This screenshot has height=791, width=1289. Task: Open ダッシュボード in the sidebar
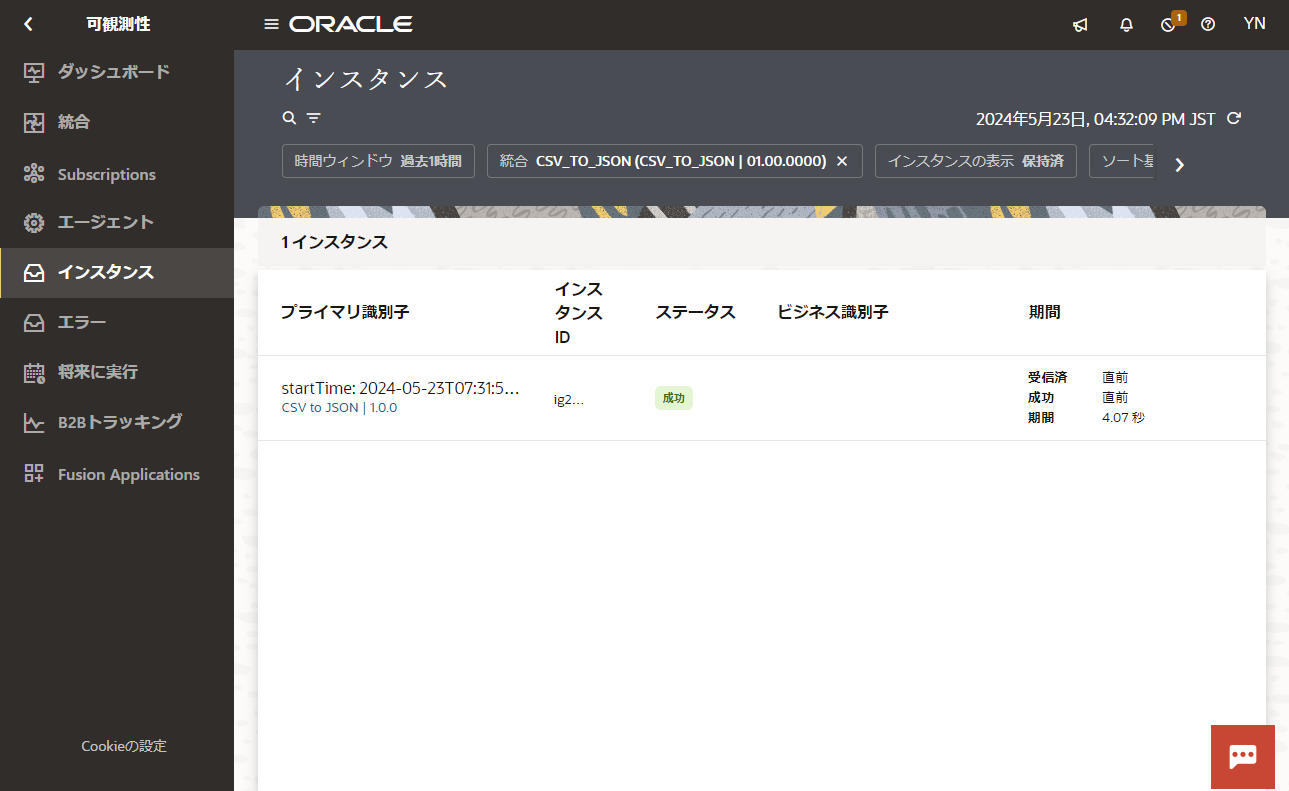(113, 72)
